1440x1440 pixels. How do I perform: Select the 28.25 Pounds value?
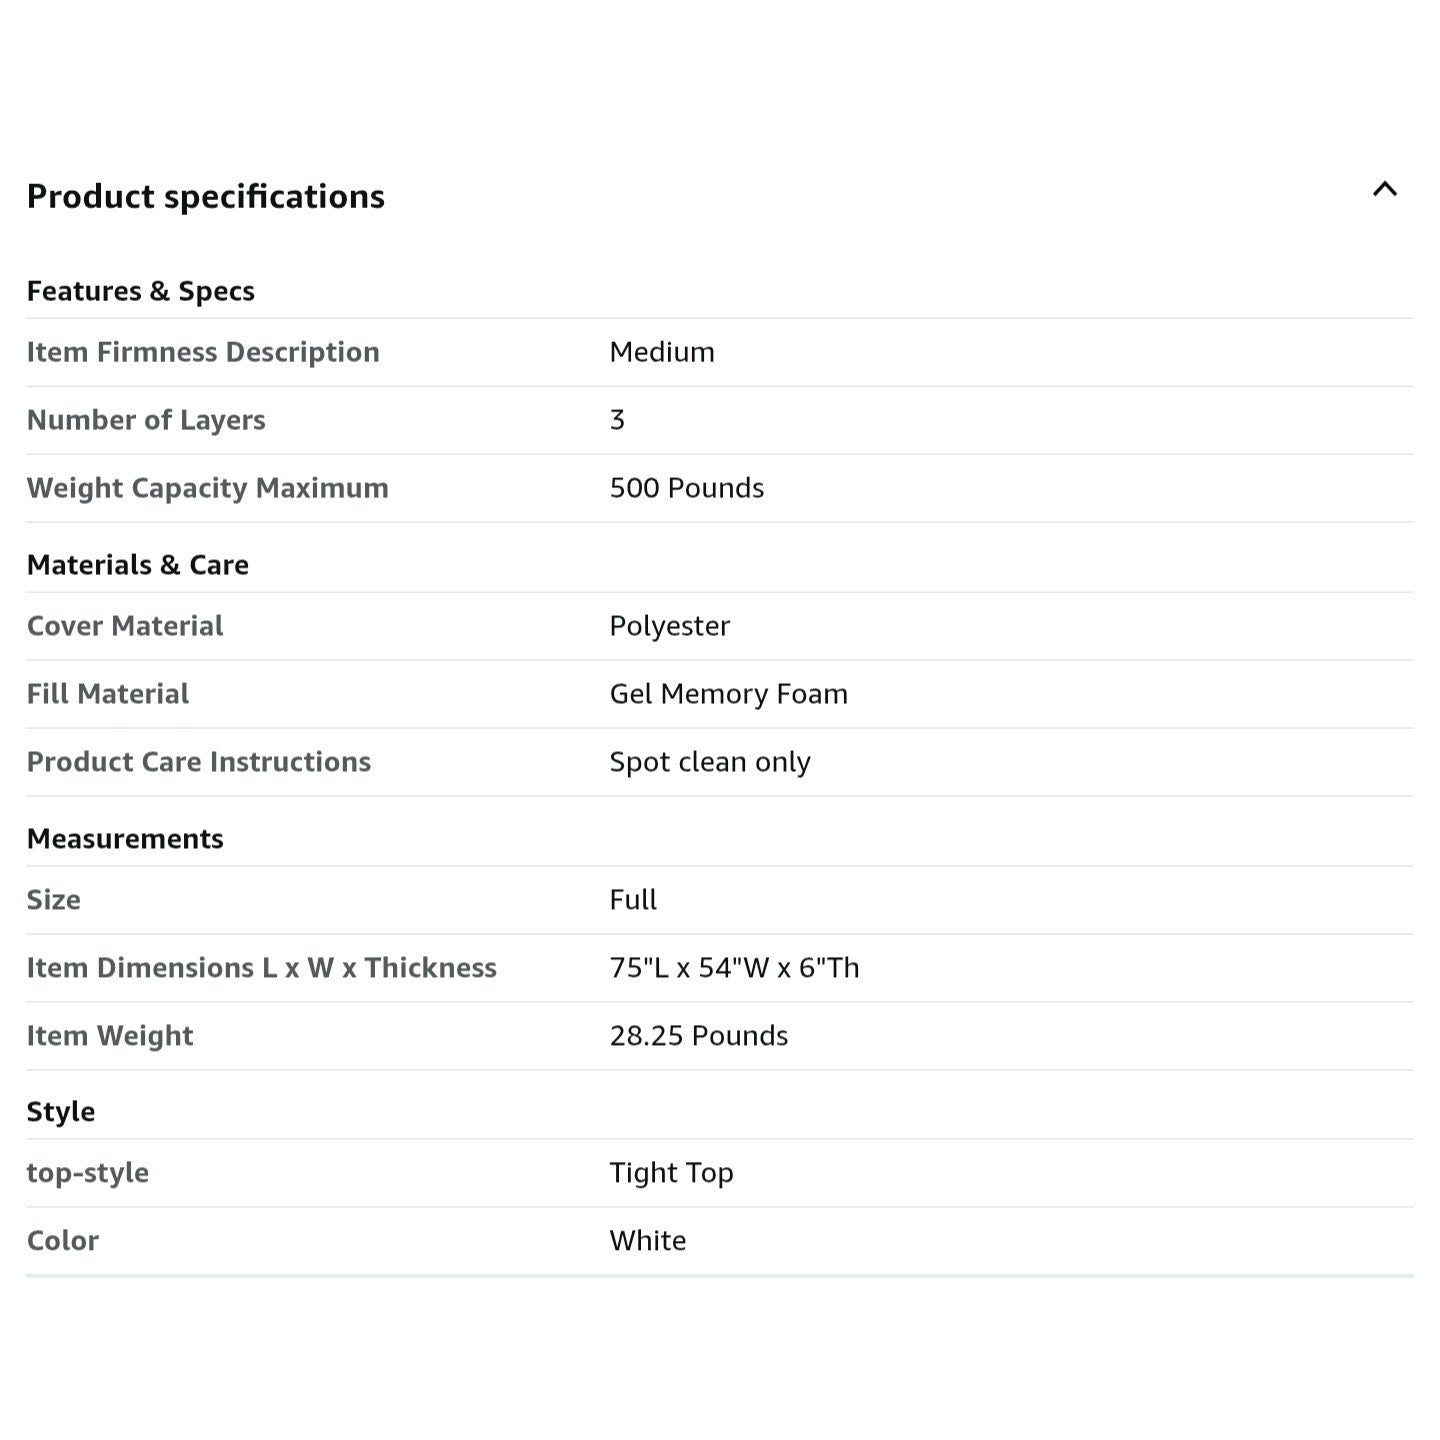coord(699,1036)
